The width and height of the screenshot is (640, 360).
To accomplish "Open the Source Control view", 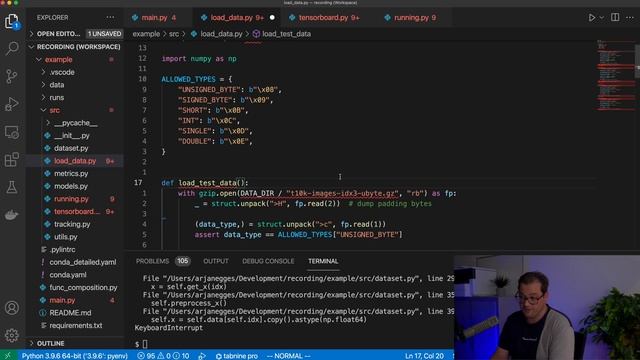I will point(12,76).
